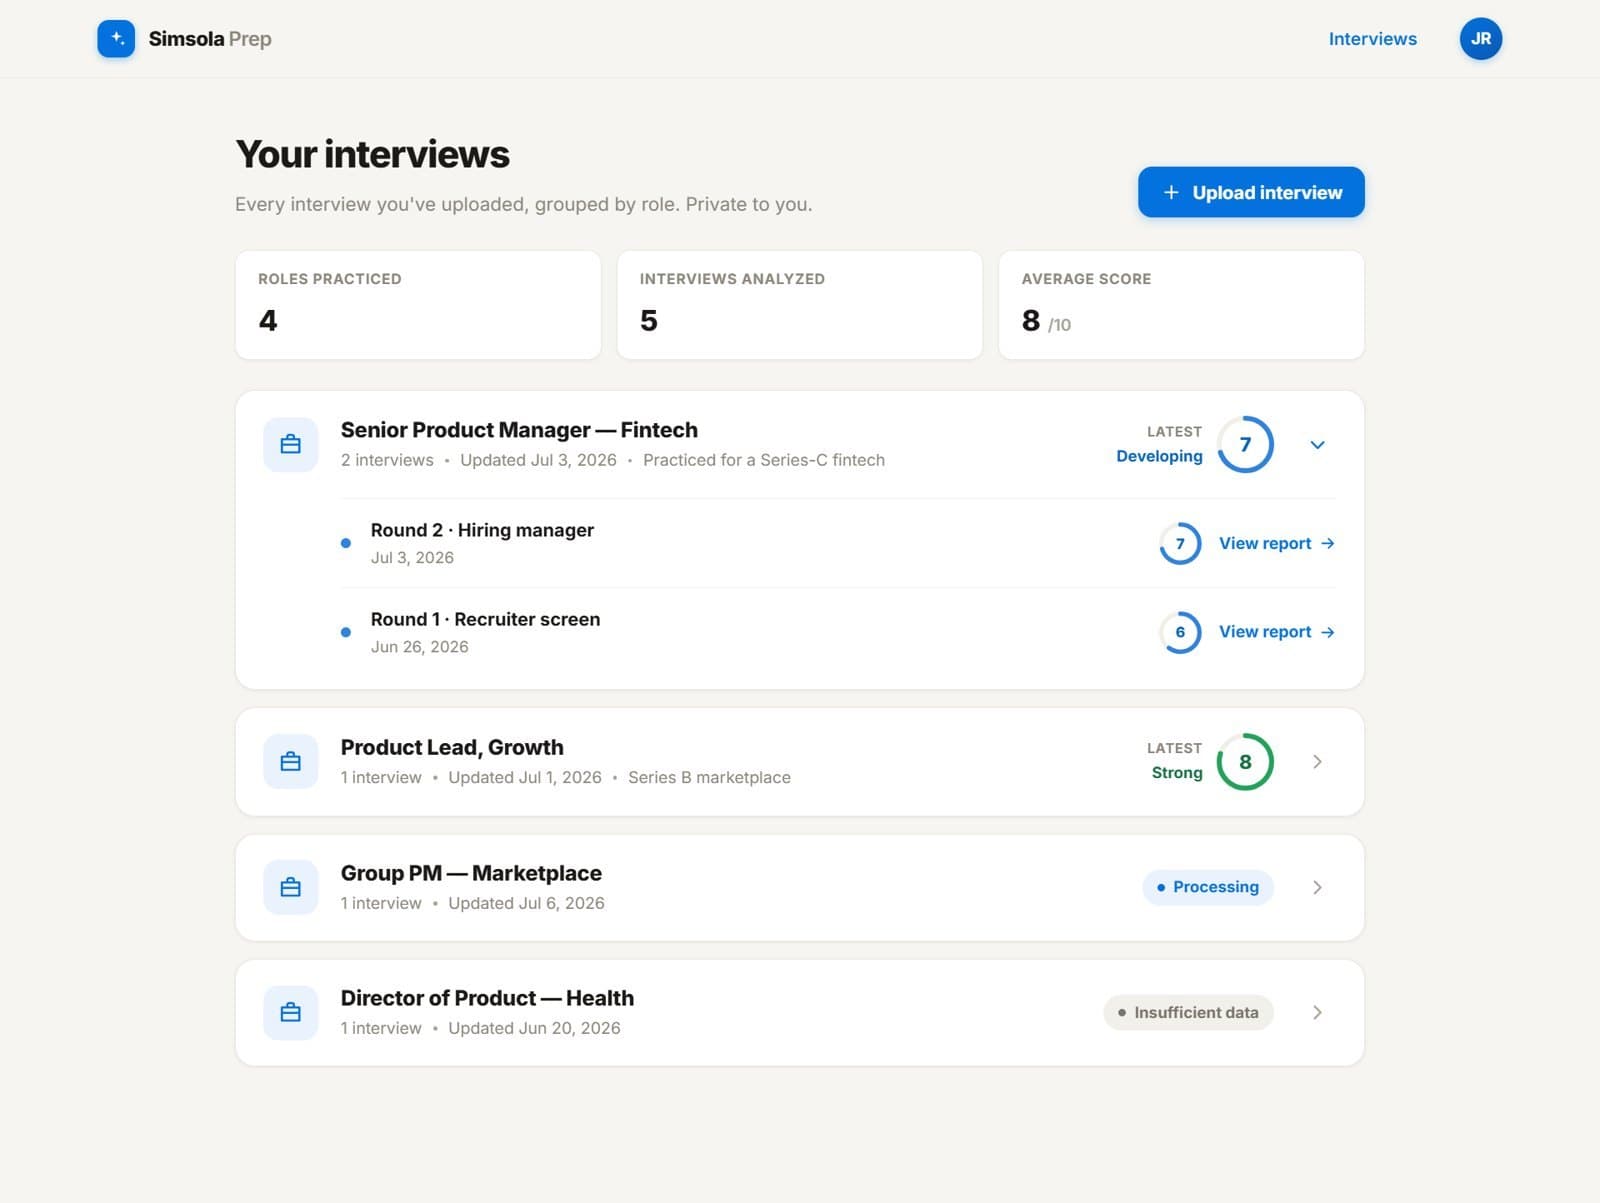The image size is (1600, 1203).
Task: Select the Director of Product — Health title
Action: coord(487,998)
